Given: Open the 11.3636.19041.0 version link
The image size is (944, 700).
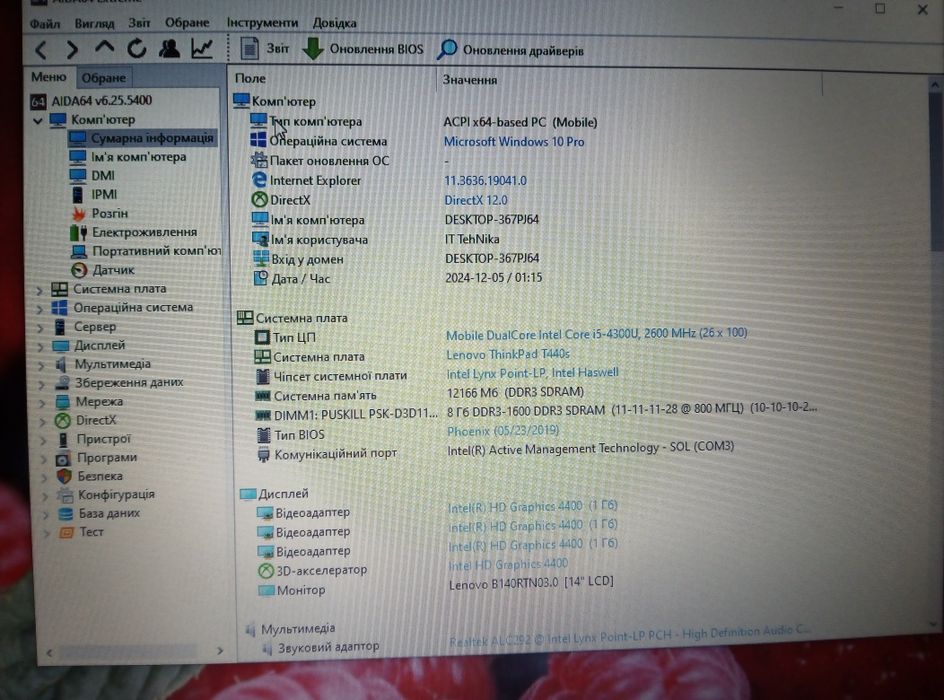Looking at the screenshot, I should click(x=485, y=181).
